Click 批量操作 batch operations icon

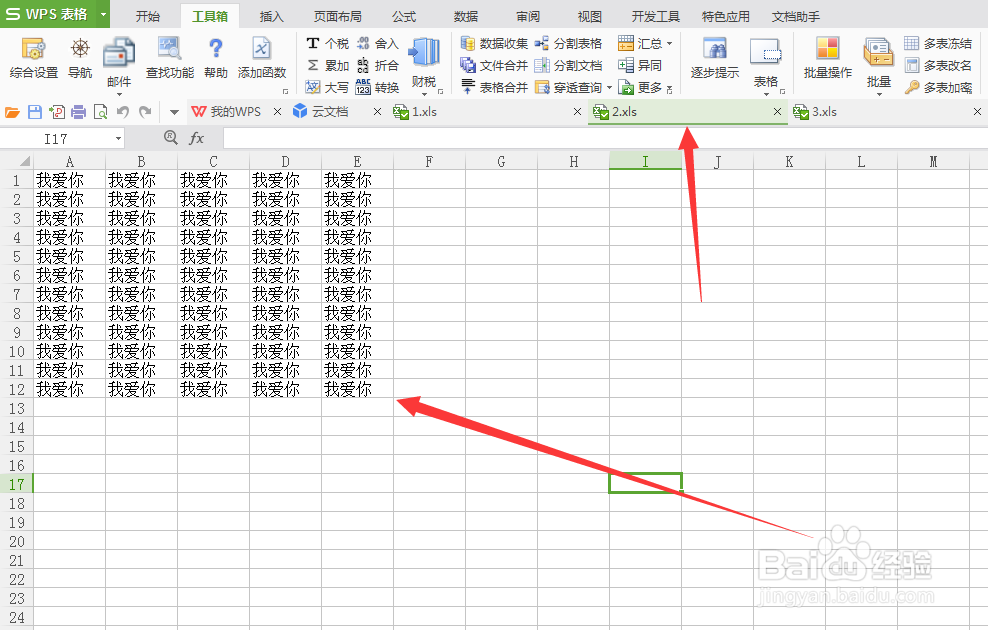click(x=827, y=57)
